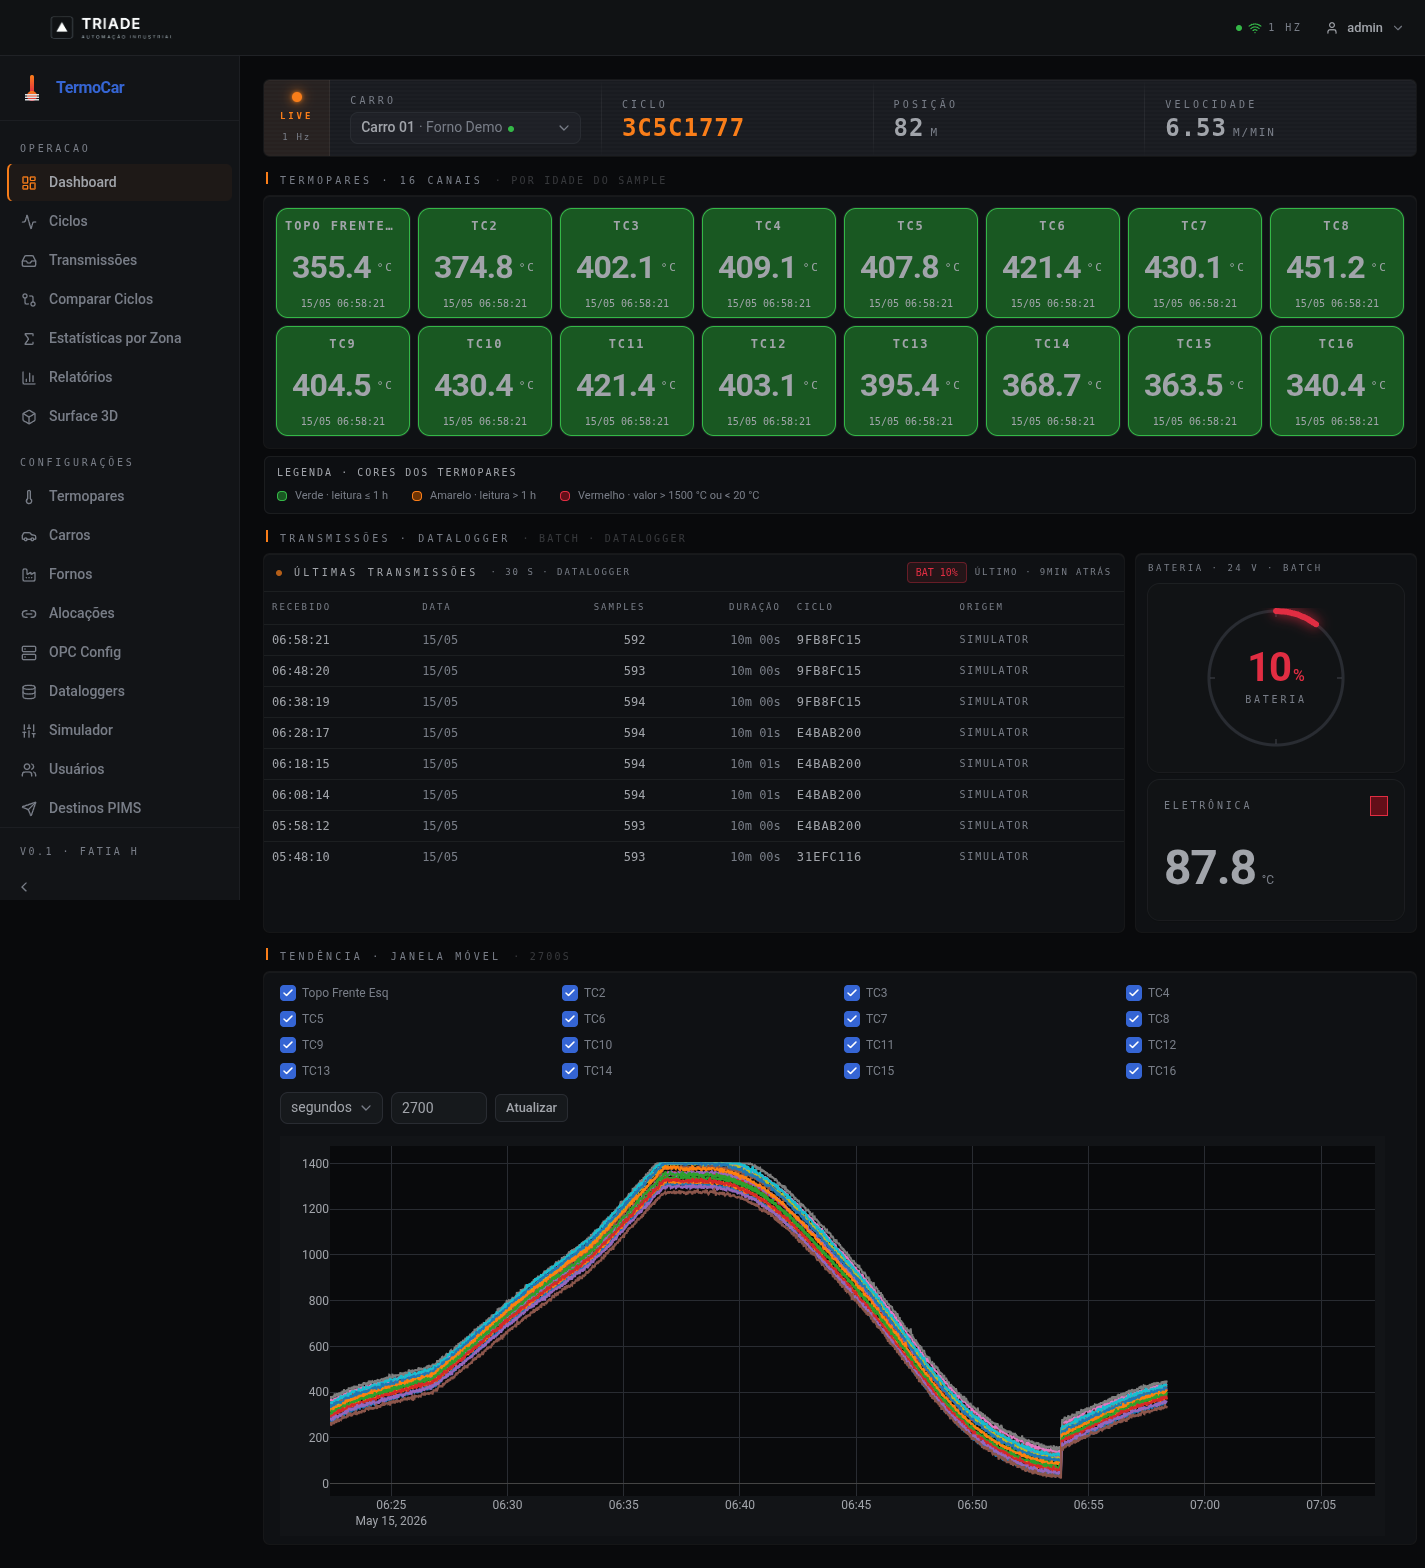Click the Destinos PIMS send icon
The height and width of the screenshot is (1568, 1425).
click(x=29, y=808)
